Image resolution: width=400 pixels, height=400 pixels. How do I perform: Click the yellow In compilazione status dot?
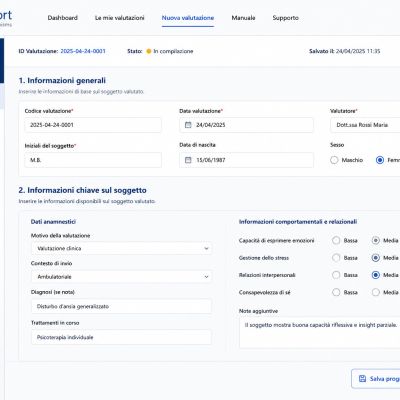[149, 51]
